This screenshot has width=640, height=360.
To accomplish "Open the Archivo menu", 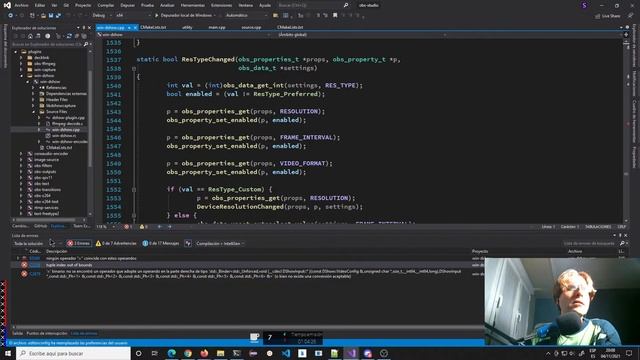I will pyautogui.click(x=22, y=5).
